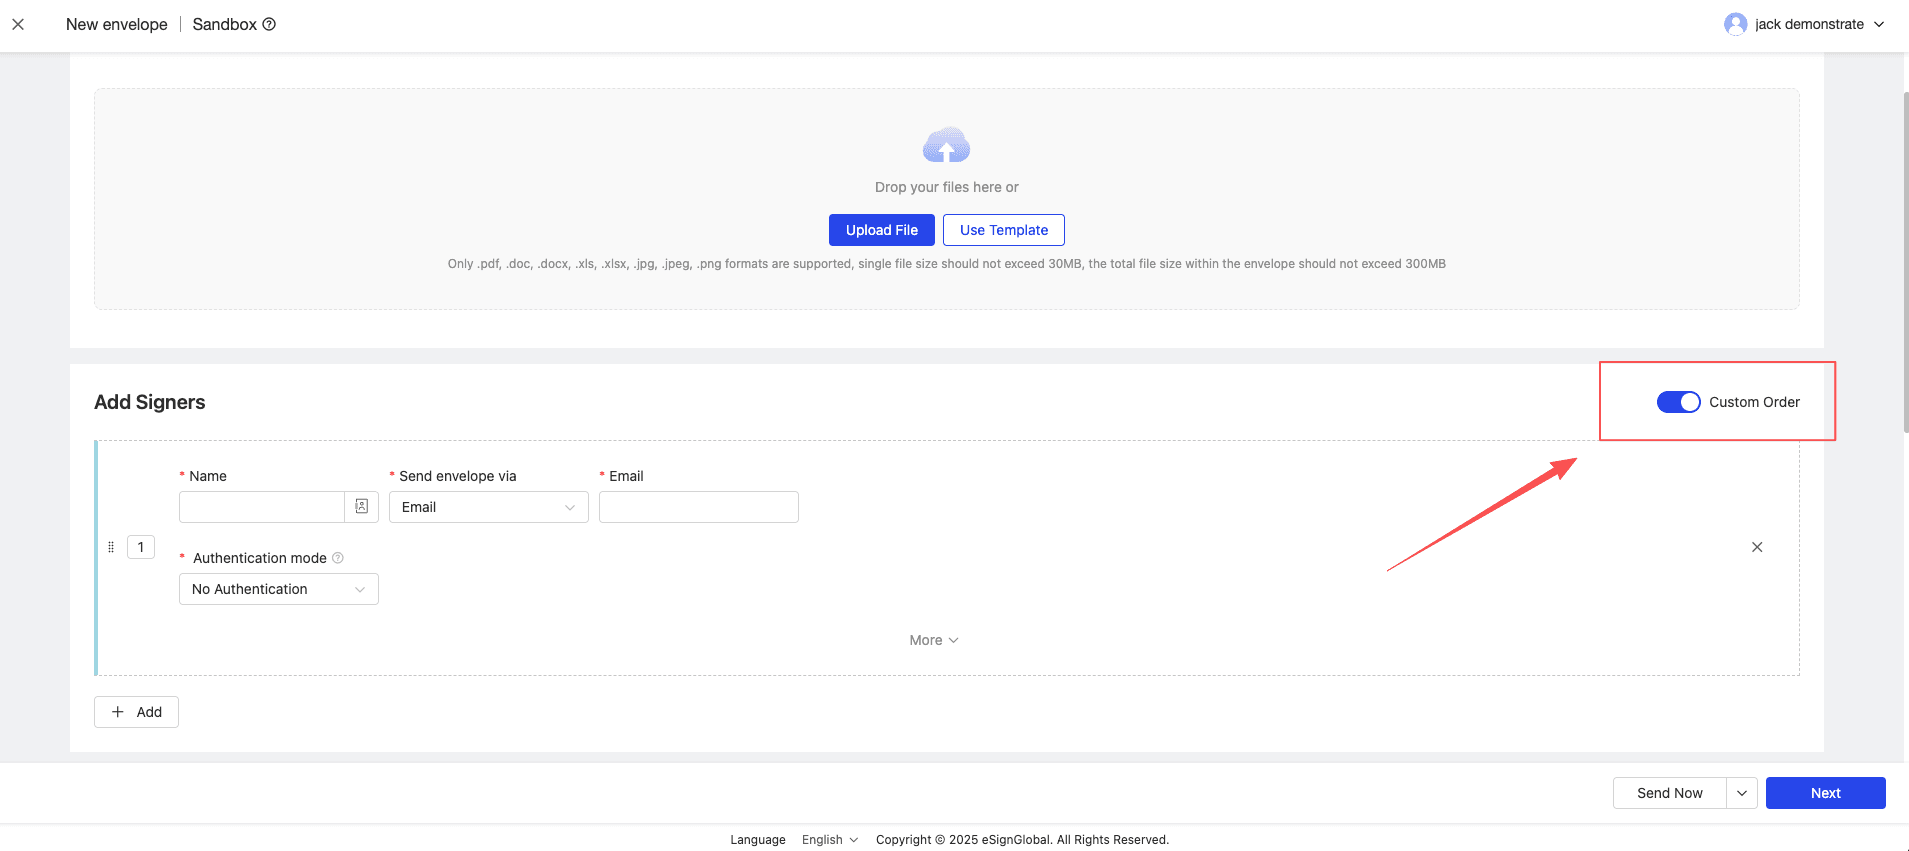Open the Send envelope via dropdown

[x=488, y=507]
